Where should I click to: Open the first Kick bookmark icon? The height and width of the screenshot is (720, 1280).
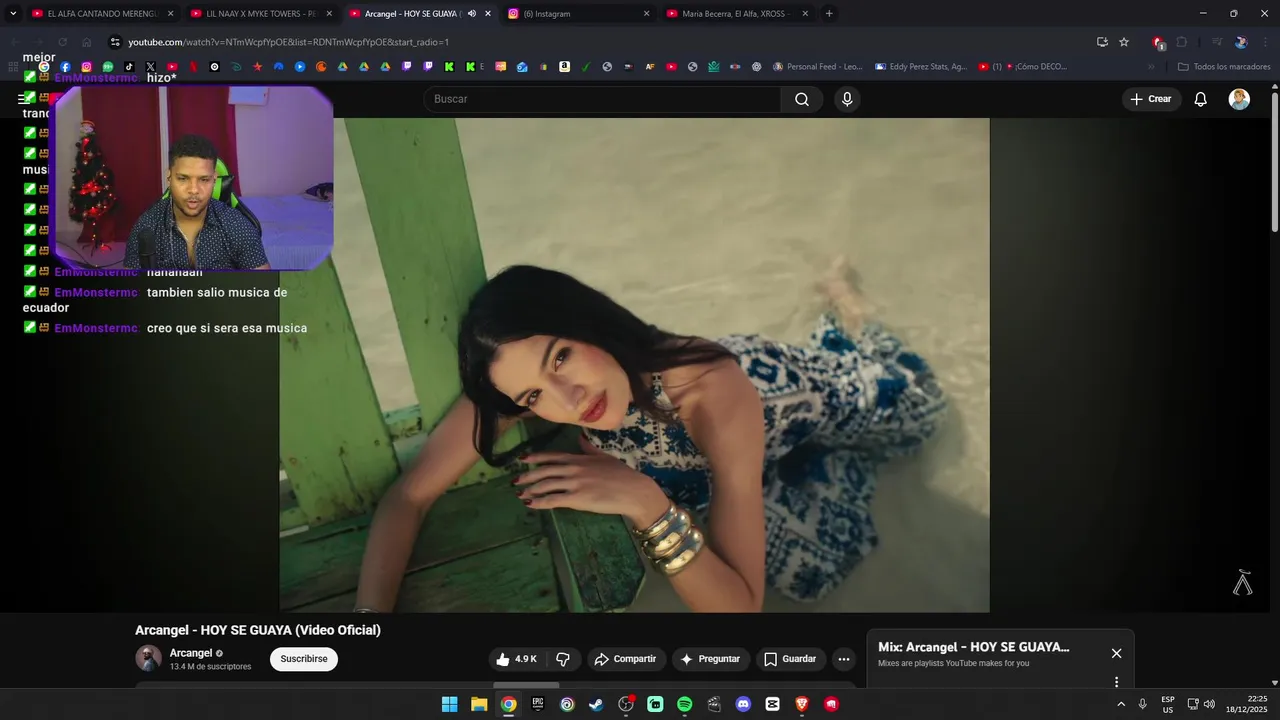pos(449,67)
